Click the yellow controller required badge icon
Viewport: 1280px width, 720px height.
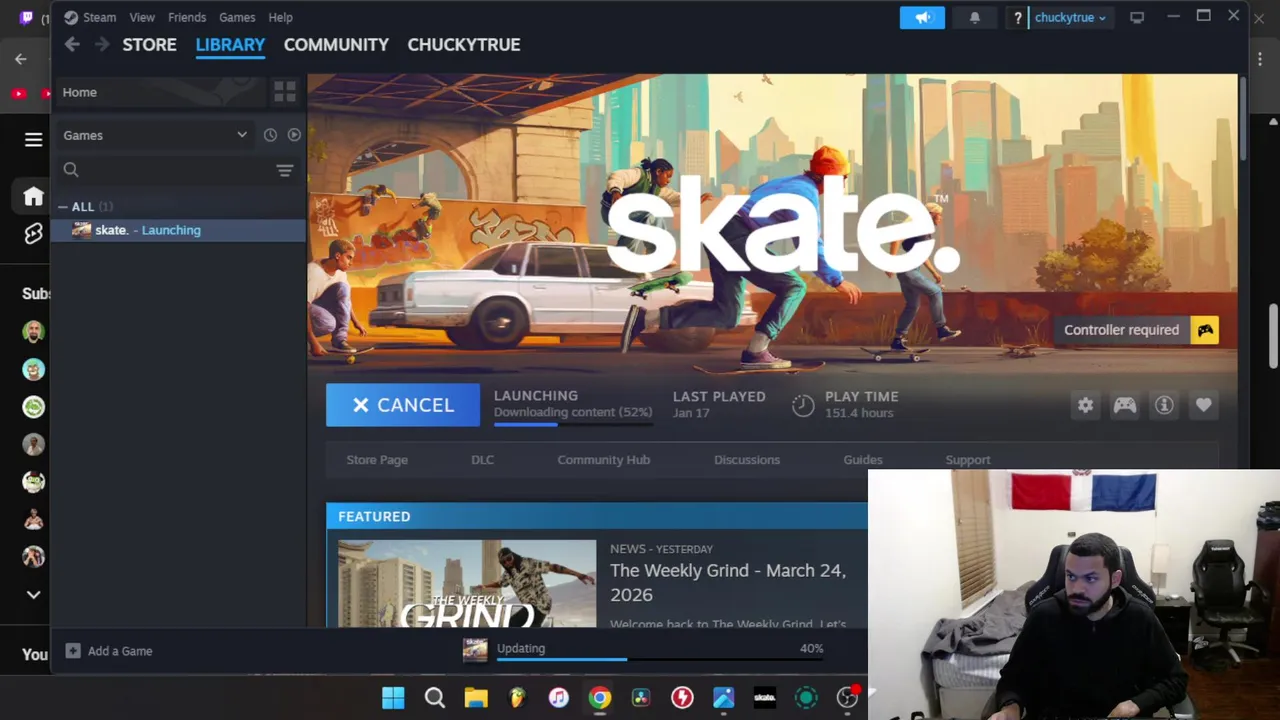click(x=1205, y=330)
